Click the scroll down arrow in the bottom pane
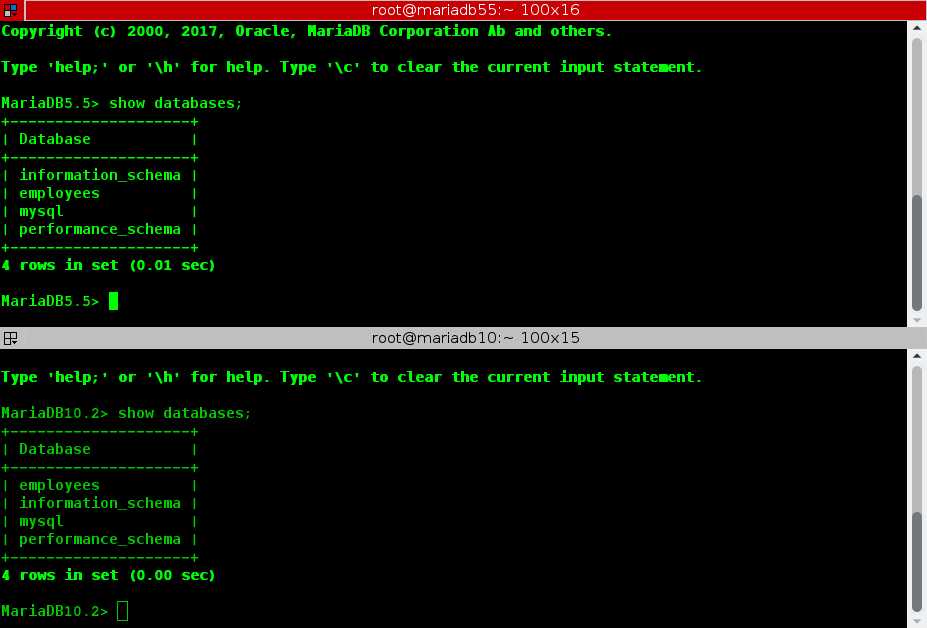The width and height of the screenshot is (927, 628). (x=917, y=621)
